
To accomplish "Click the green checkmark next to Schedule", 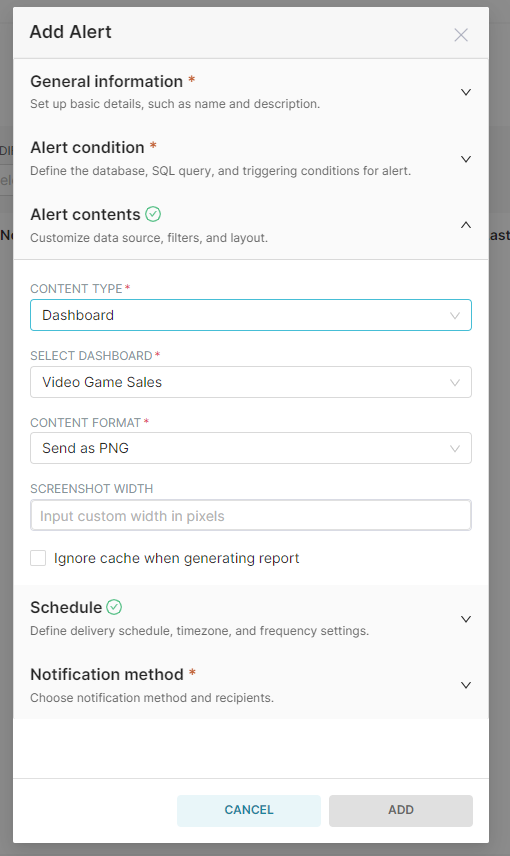I will tap(114, 607).
